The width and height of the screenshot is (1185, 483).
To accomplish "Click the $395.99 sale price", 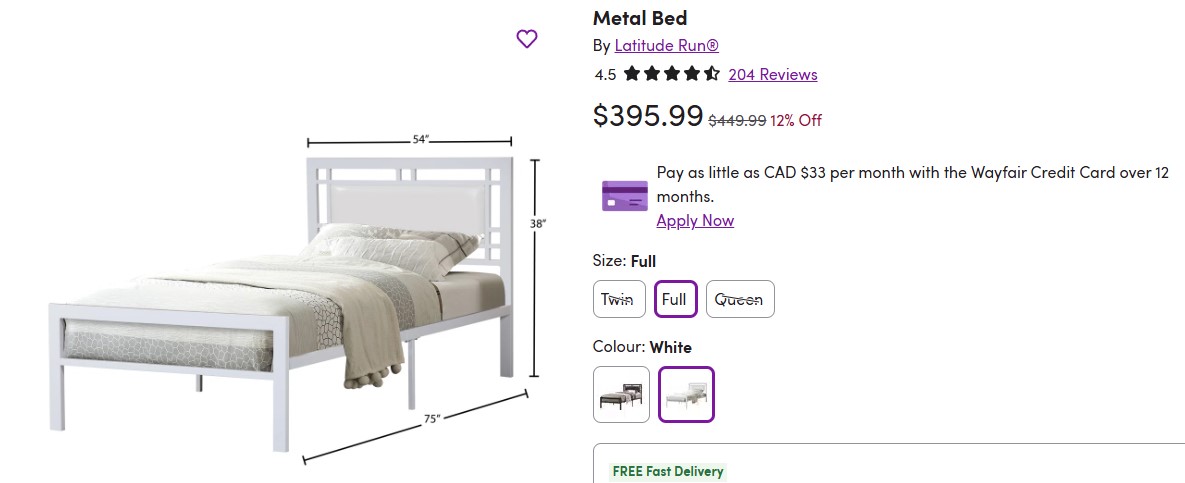I will click(x=648, y=116).
